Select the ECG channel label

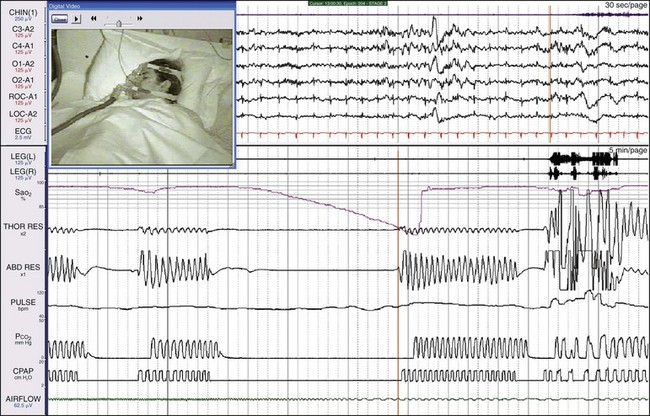point(22,129)
